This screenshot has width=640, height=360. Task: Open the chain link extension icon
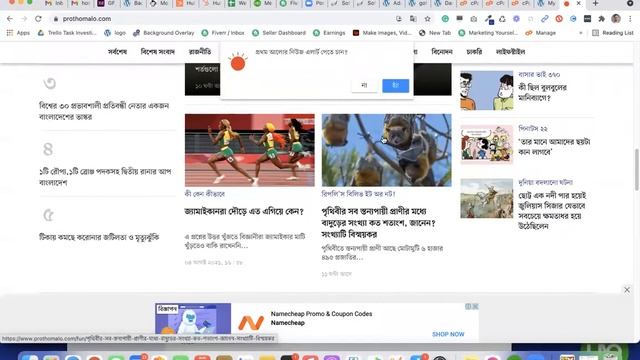pos(544,19)
